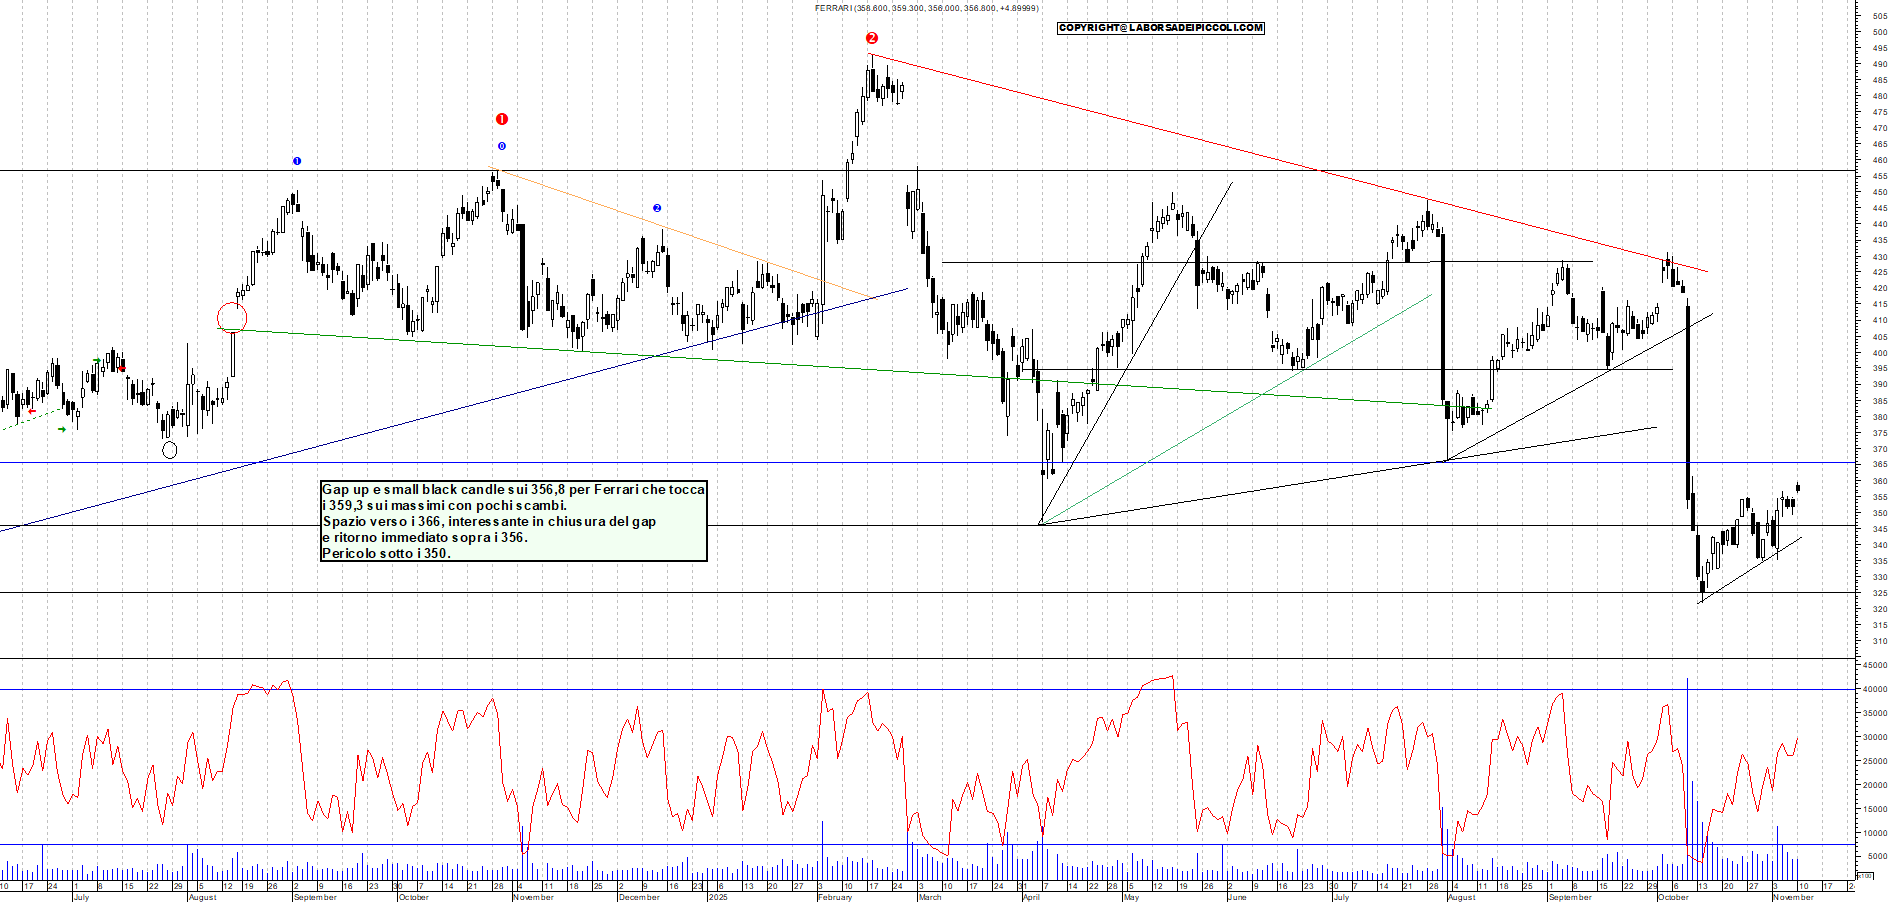
Task: Click the 2025 label on the date axis
Action: tap(718, 897)
